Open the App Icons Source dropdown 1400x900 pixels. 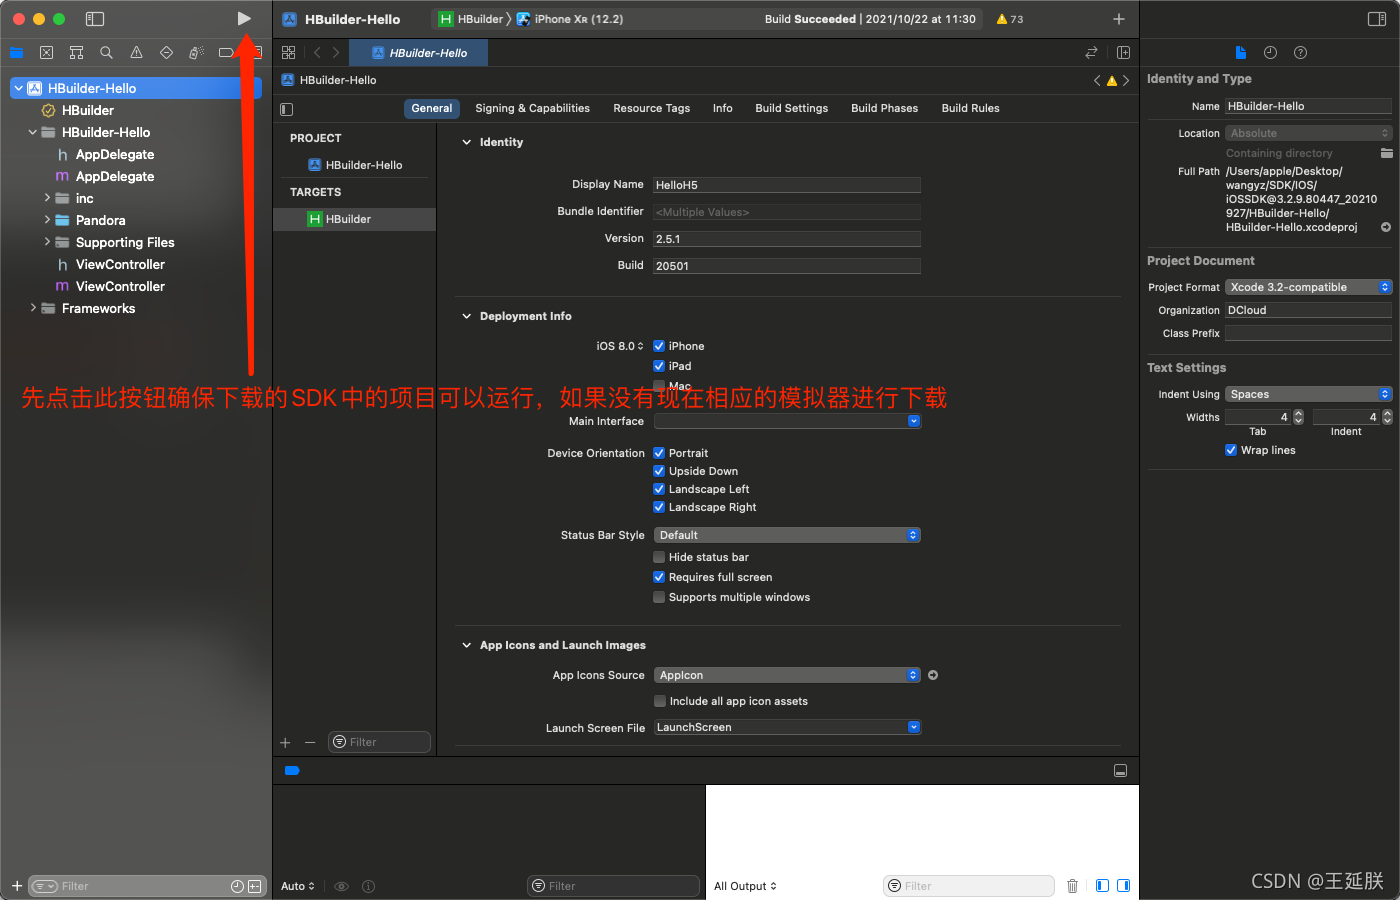(x=787, y=675)
